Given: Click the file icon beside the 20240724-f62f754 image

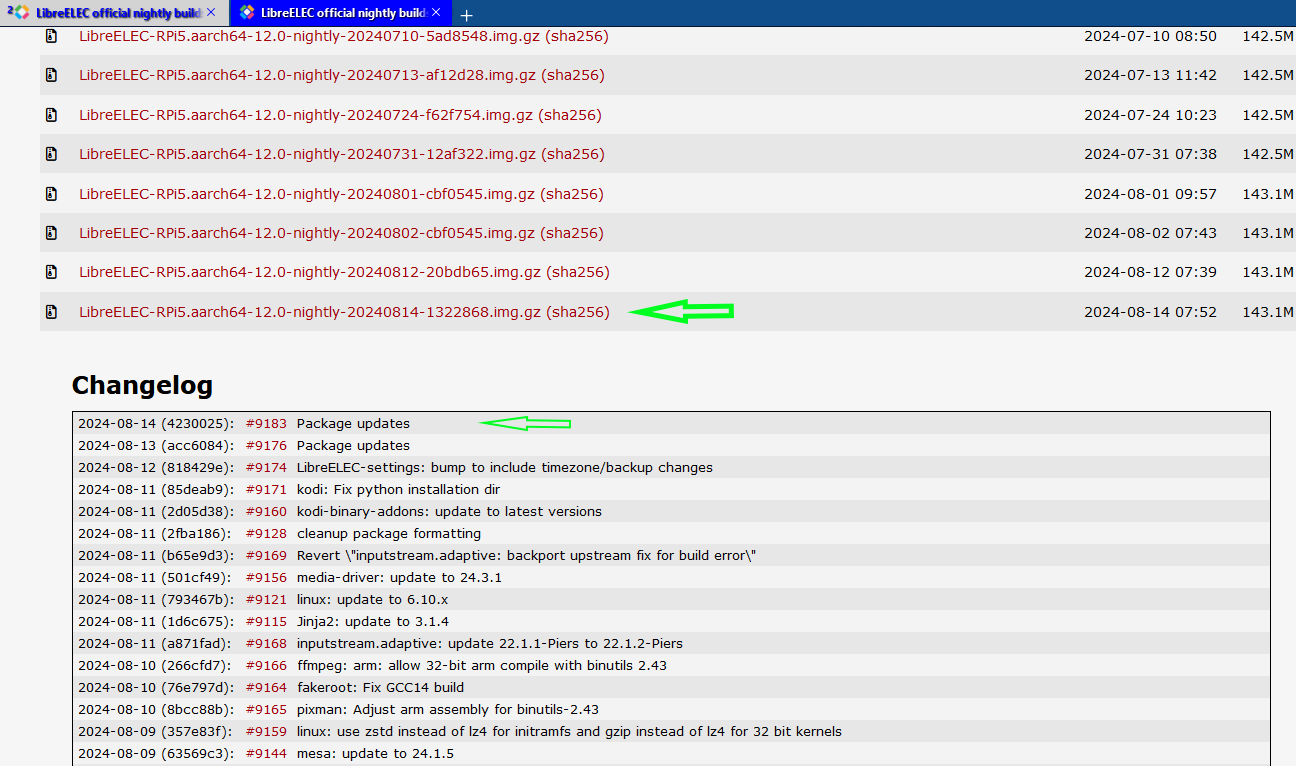Looking at the screenshot, I should tap(51, 115).
